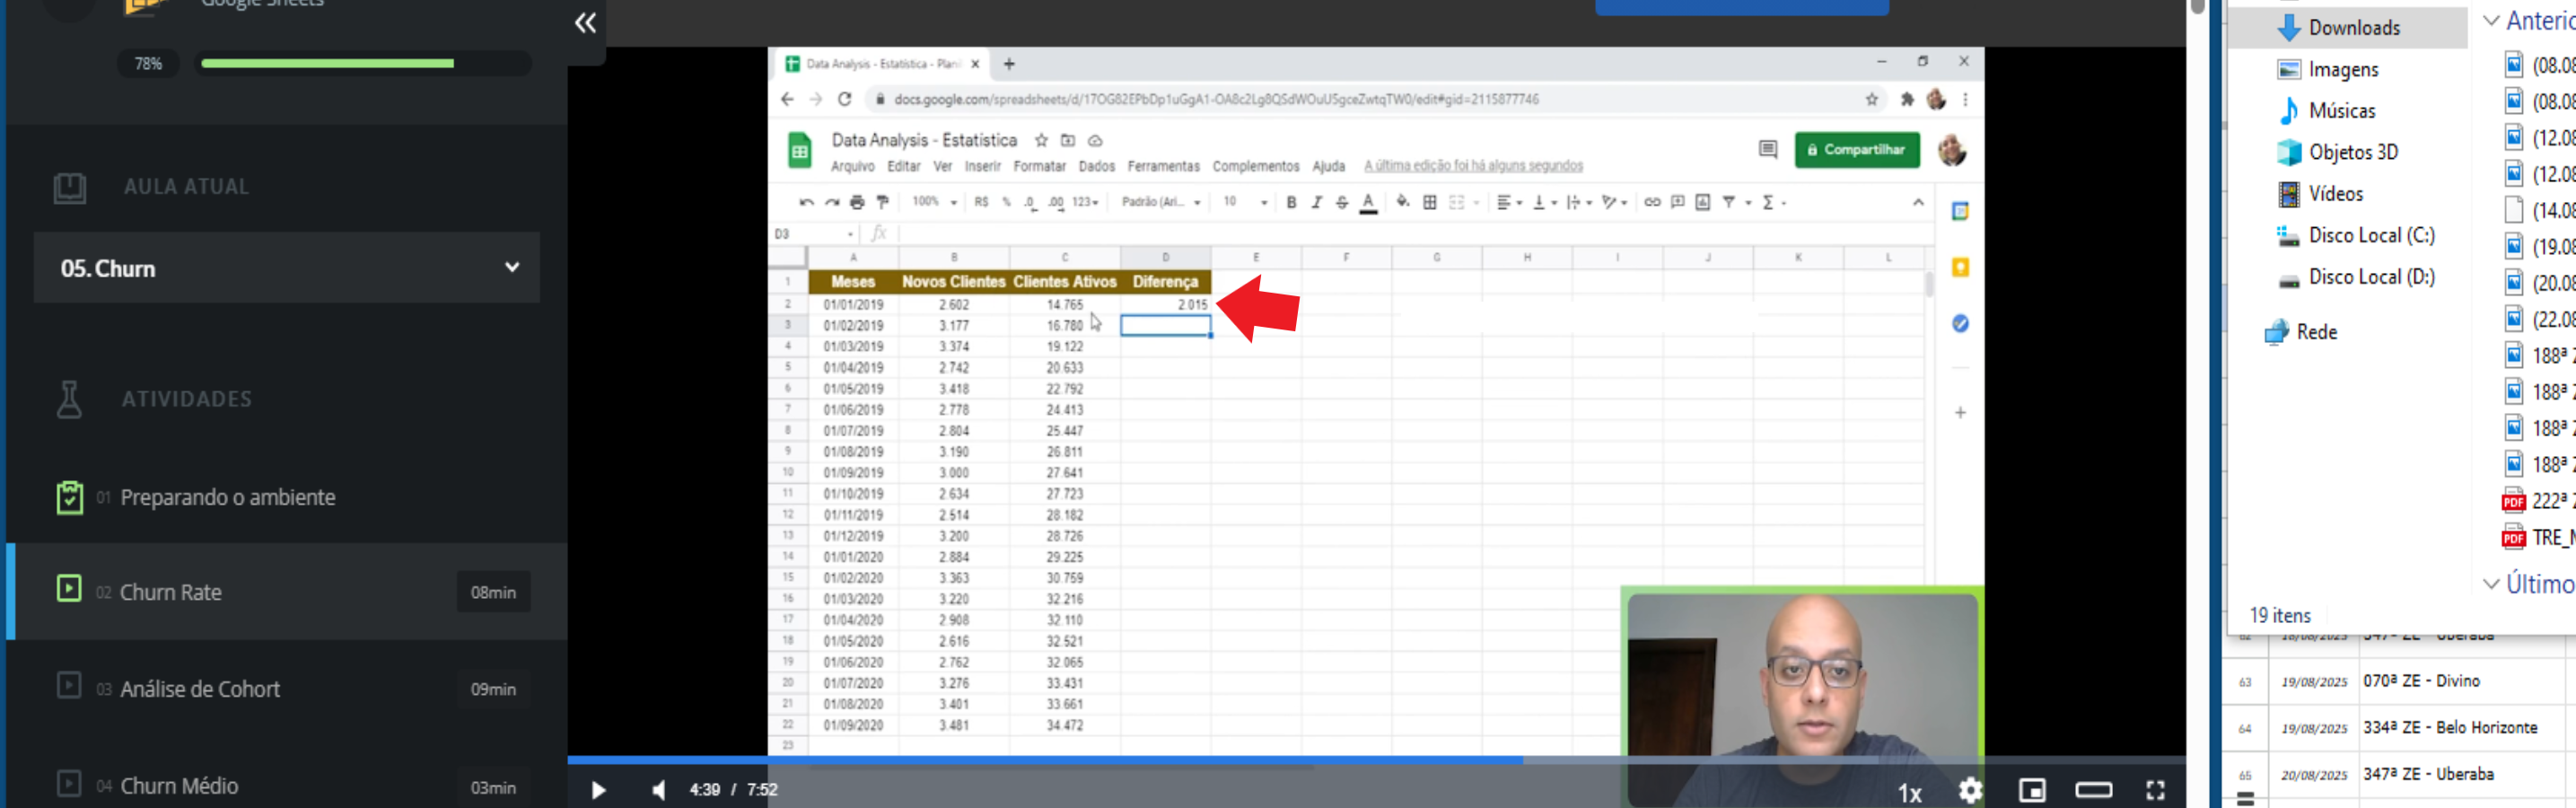Click Strikethrough icon in the Sheets toolbar

1341,203
